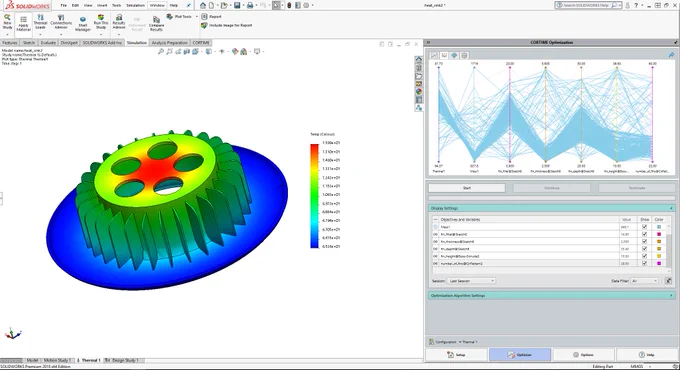The height and width of the screenshot is (370, 680).
Task: Uncheck Show for fin_thickness@Sketch8 row
Action: point(644,242)
